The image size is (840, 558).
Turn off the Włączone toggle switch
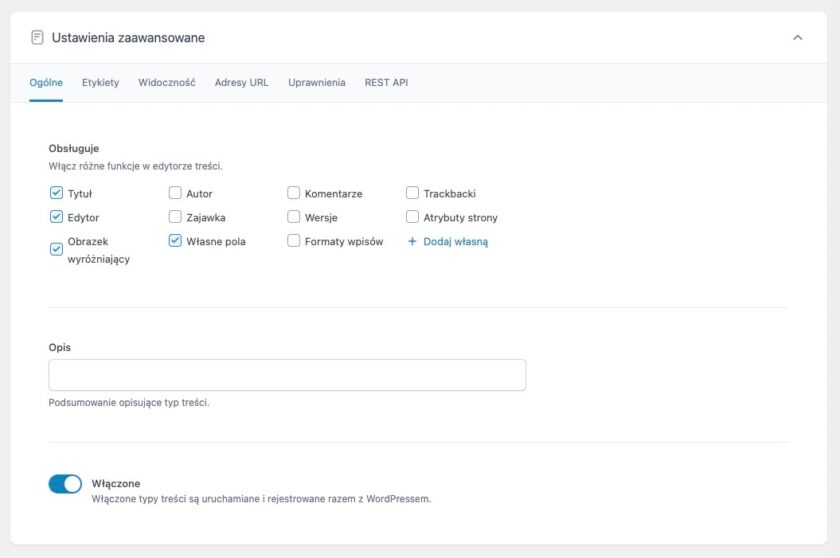(65, 484)
